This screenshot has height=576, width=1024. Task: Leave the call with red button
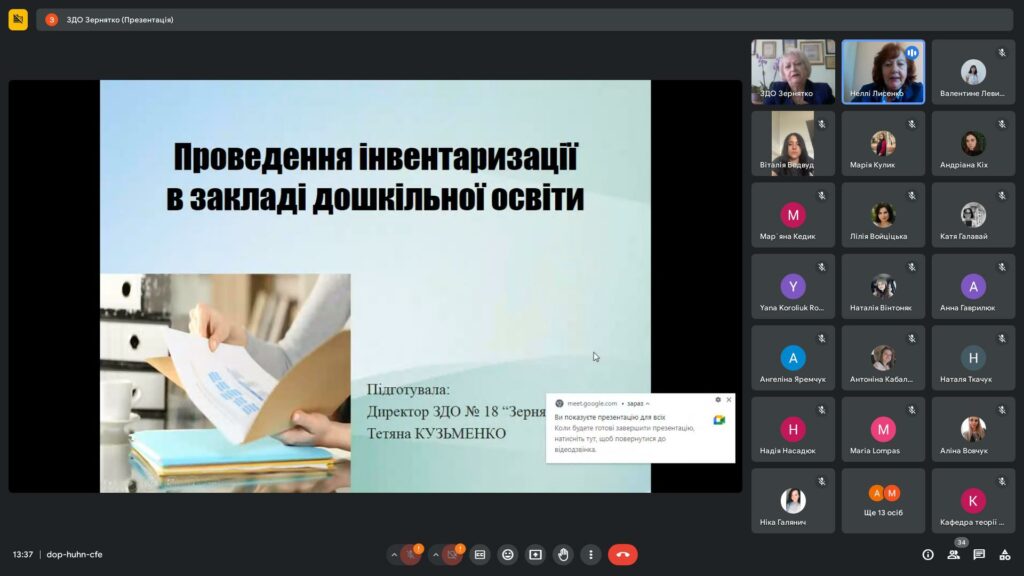pyautogui.click(x=622, y=554)
